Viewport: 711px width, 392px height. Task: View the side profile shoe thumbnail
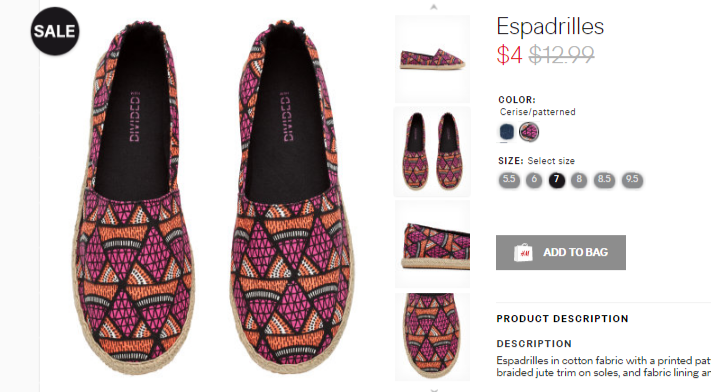tap(432, 59)
